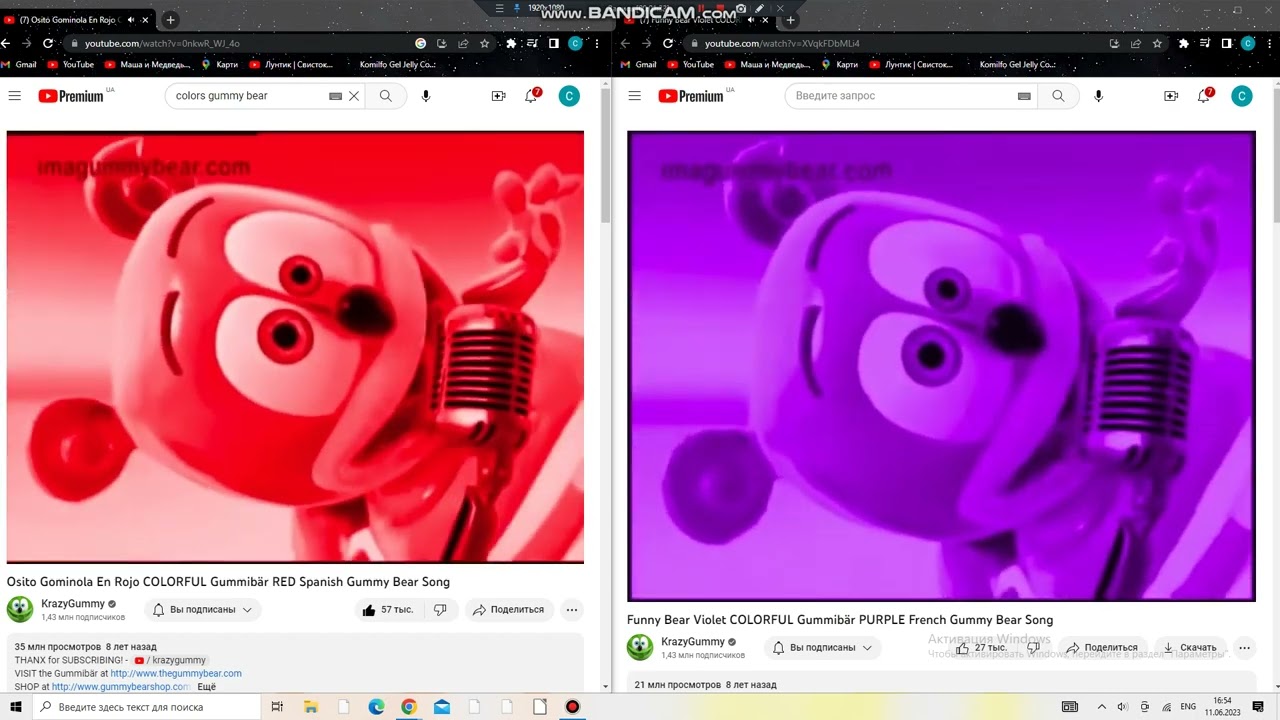Screen dimensions: 1280x720
Task: Open more actions ellipsis under red video
Action: pyautogui.click(x=572, y=610)
